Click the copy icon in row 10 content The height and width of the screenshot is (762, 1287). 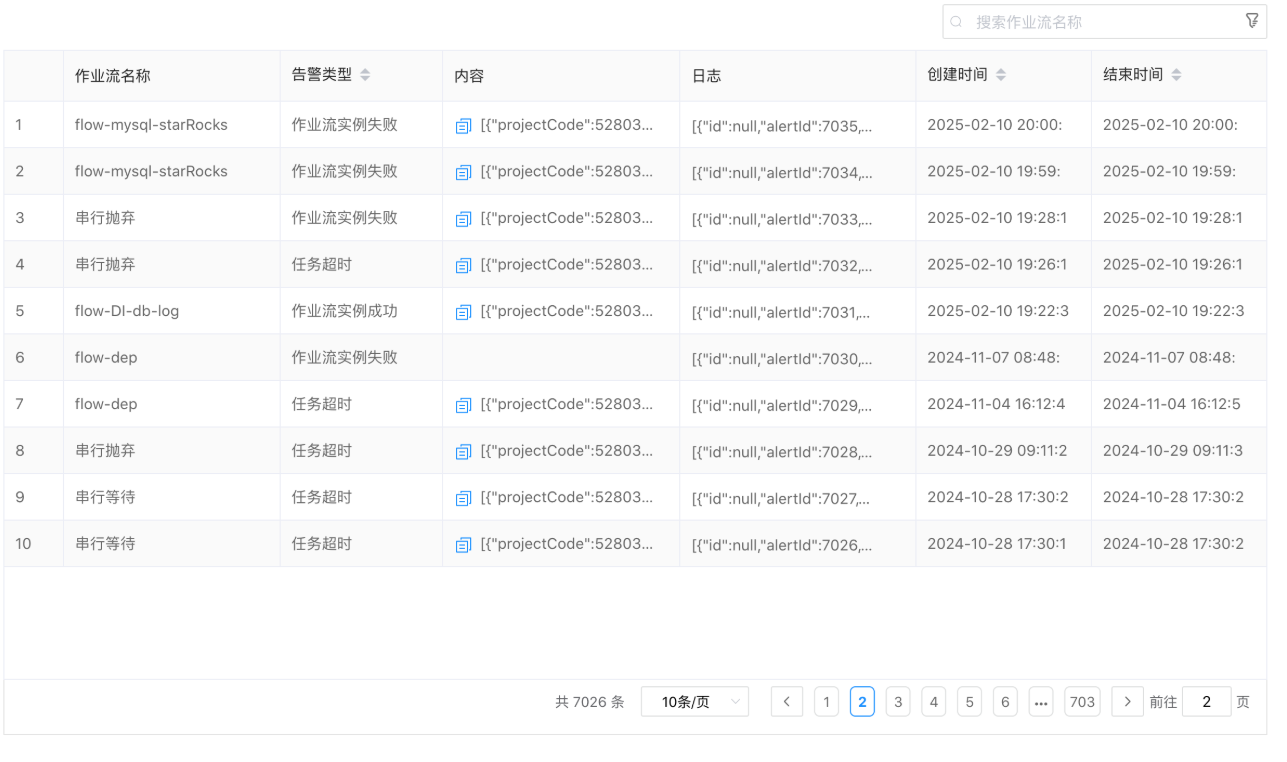tap(463, 545)
